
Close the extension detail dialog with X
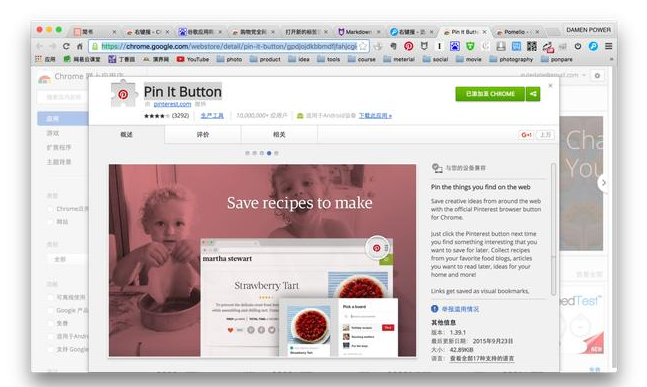pos(550,85)
